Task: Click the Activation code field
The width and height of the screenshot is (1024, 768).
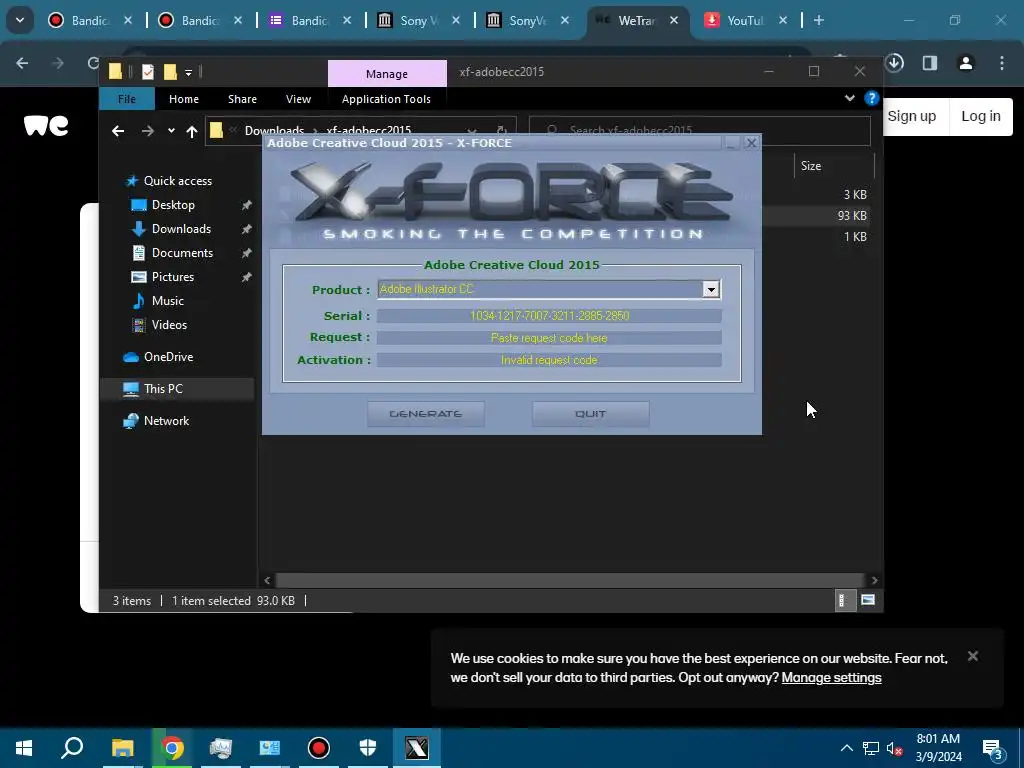Action: tap(549, 360)
